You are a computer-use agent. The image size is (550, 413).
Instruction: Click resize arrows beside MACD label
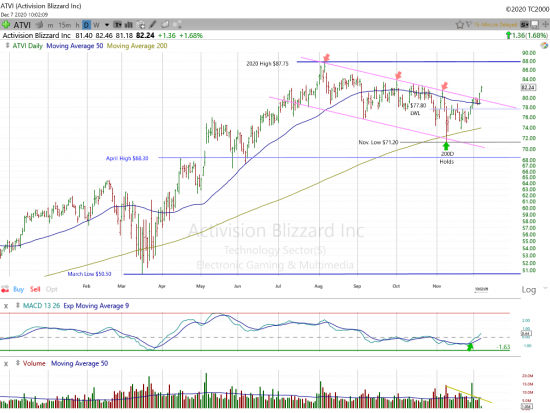pos(18,306)
